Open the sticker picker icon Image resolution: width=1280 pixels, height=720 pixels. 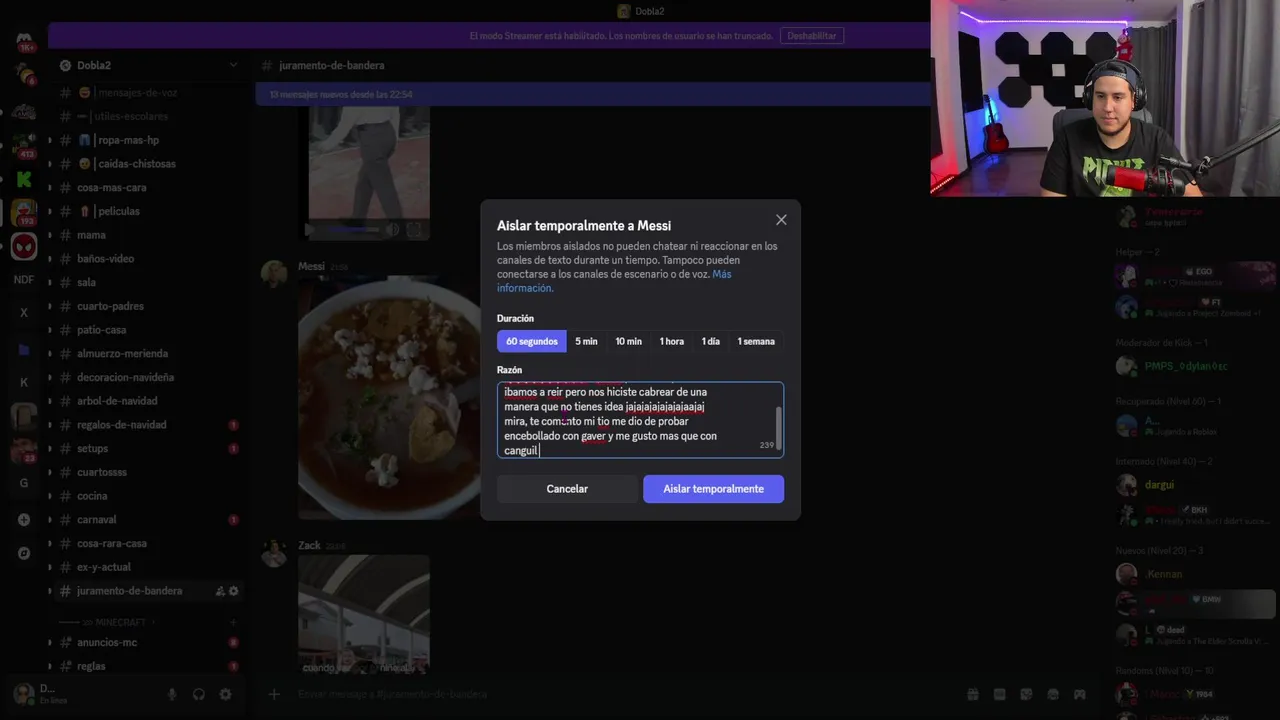click(1026, 694)
